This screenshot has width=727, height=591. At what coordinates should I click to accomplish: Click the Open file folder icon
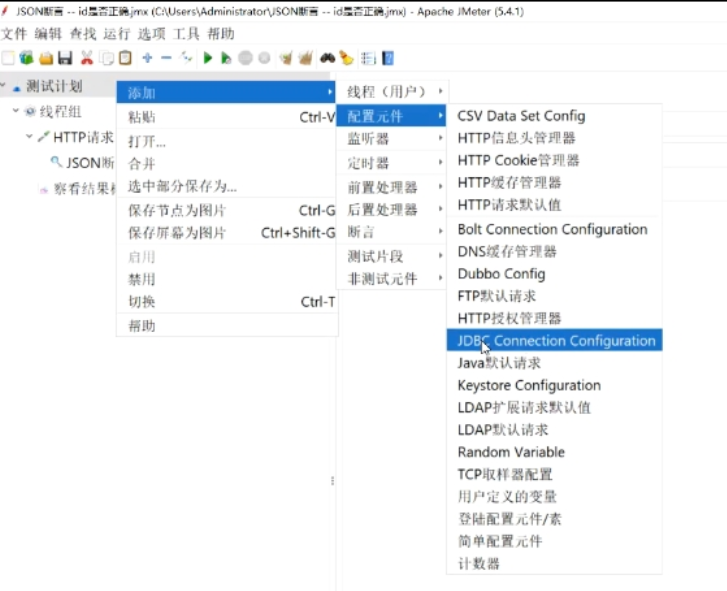(46, 58)
